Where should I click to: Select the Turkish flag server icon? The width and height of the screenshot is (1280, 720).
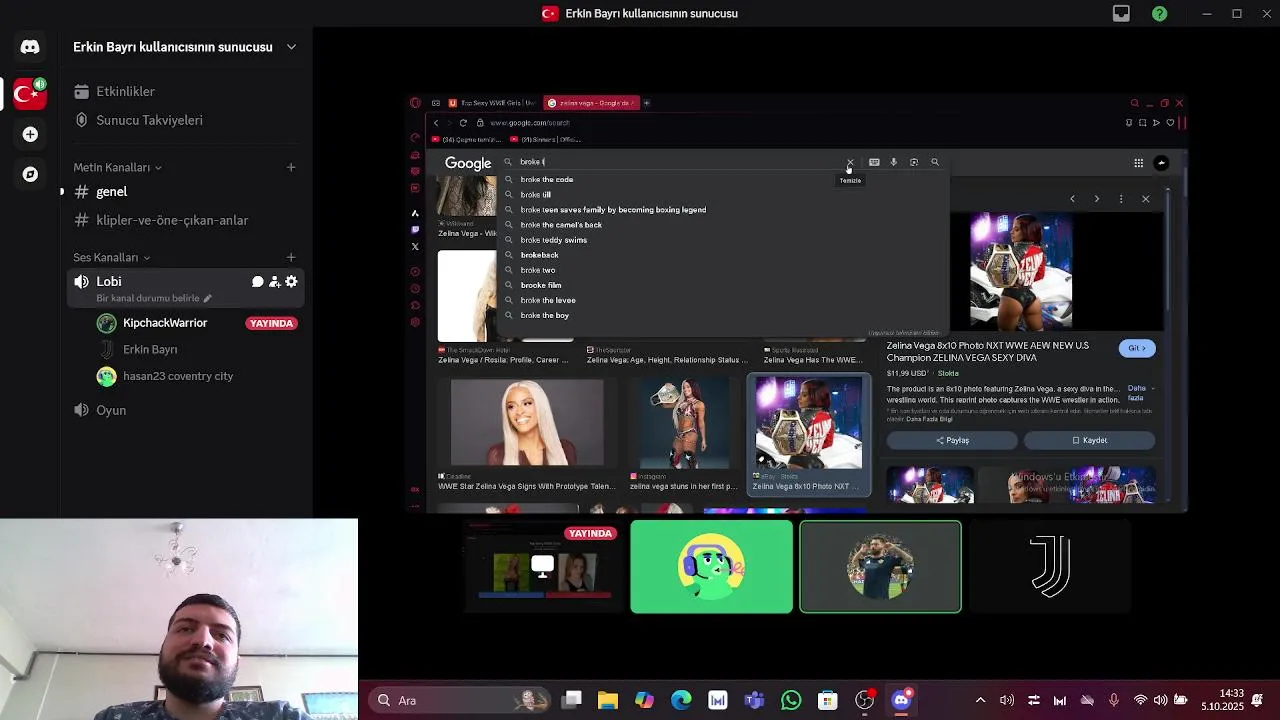(30, 94)
